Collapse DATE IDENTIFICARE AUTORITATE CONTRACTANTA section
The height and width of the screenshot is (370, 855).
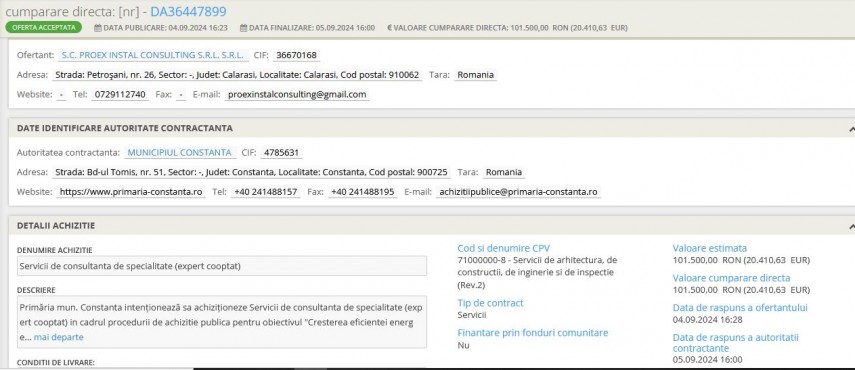[x=852, y=129]
